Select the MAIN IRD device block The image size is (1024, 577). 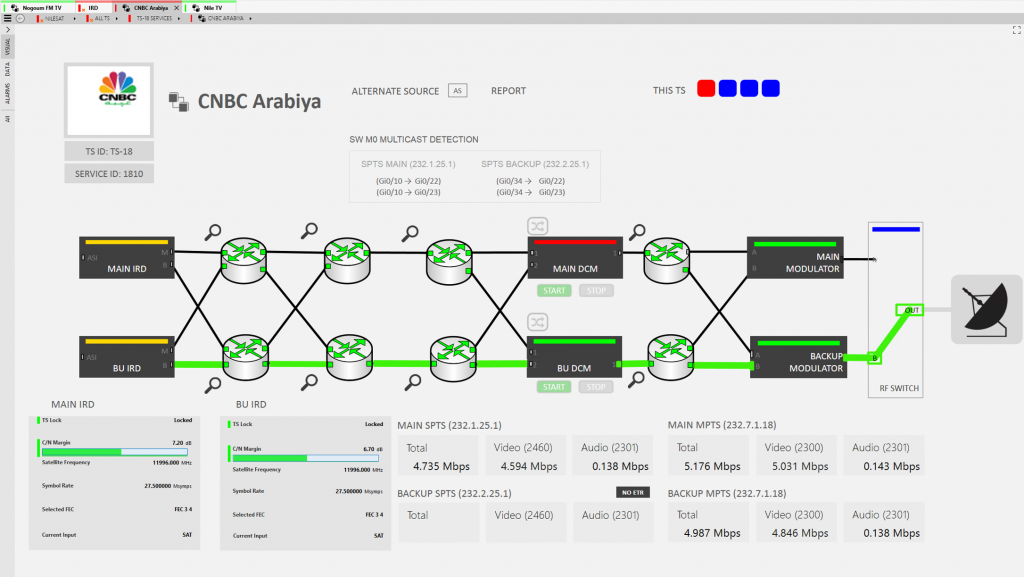click(127, 258)
